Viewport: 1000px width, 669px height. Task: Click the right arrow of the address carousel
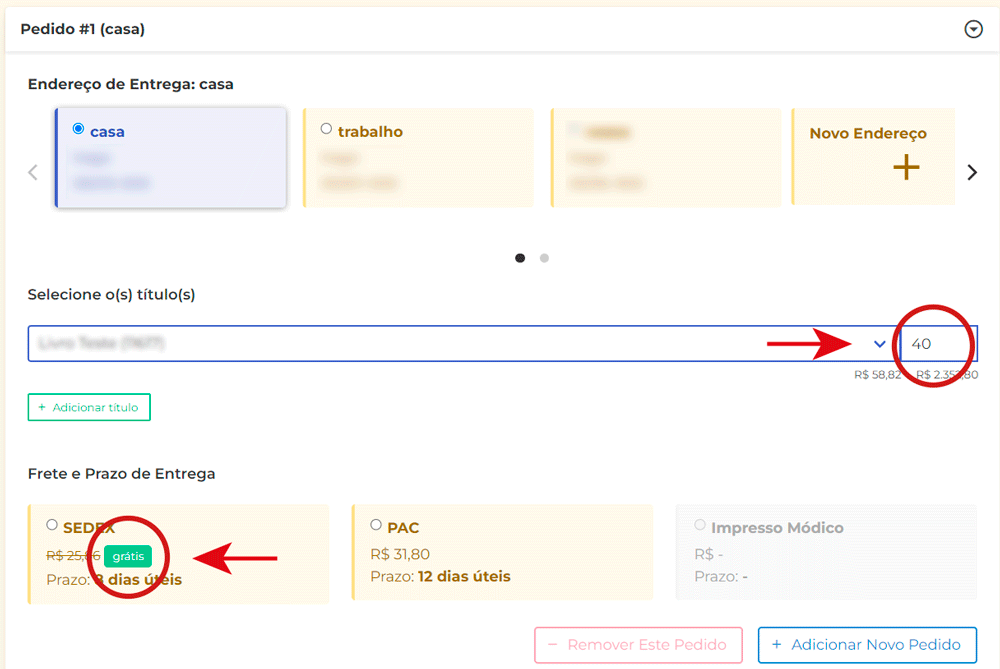[971, 171]
